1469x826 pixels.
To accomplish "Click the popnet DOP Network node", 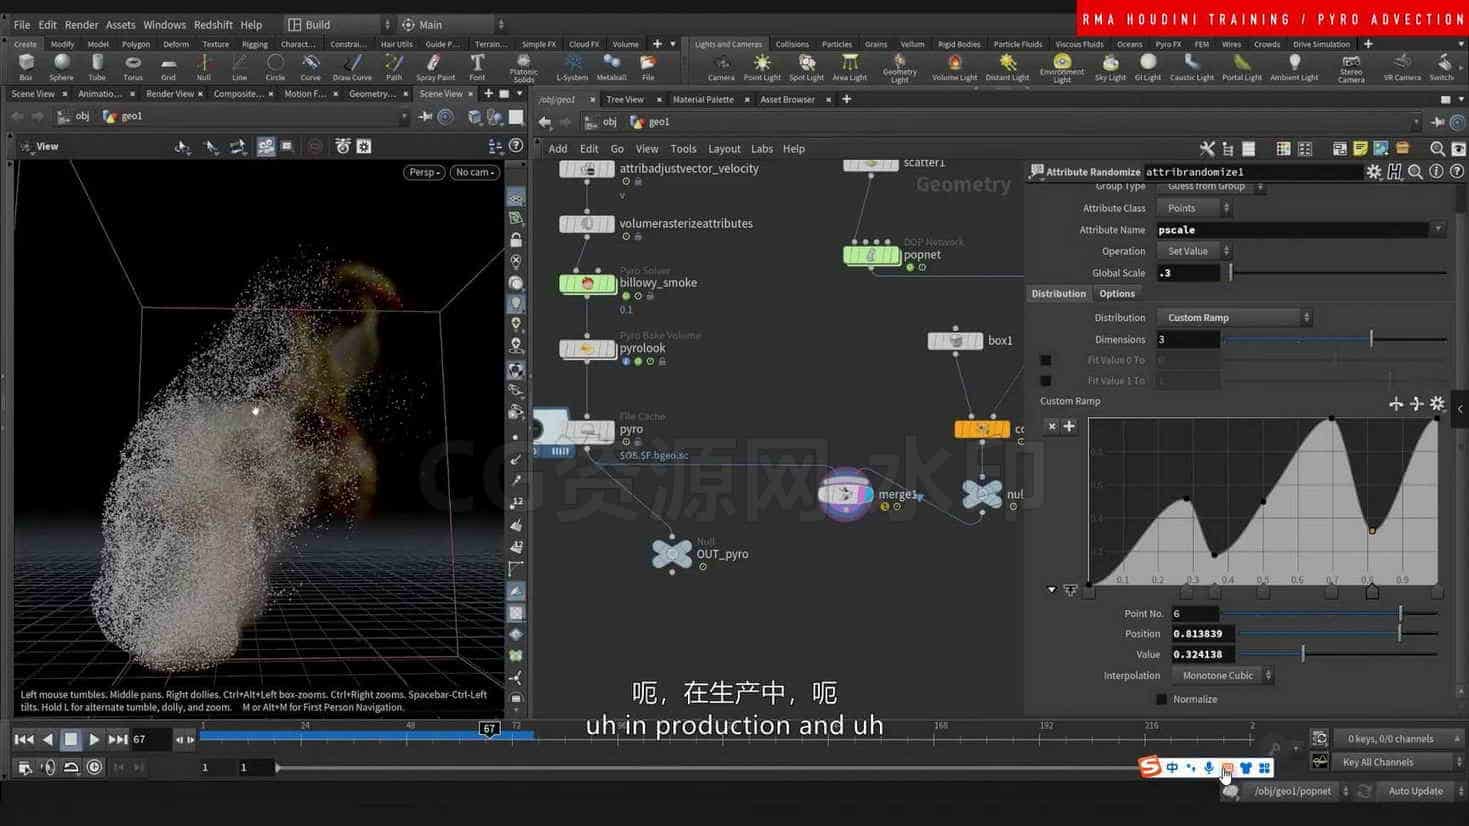I will pyautogui.click(x=871, y=255).
